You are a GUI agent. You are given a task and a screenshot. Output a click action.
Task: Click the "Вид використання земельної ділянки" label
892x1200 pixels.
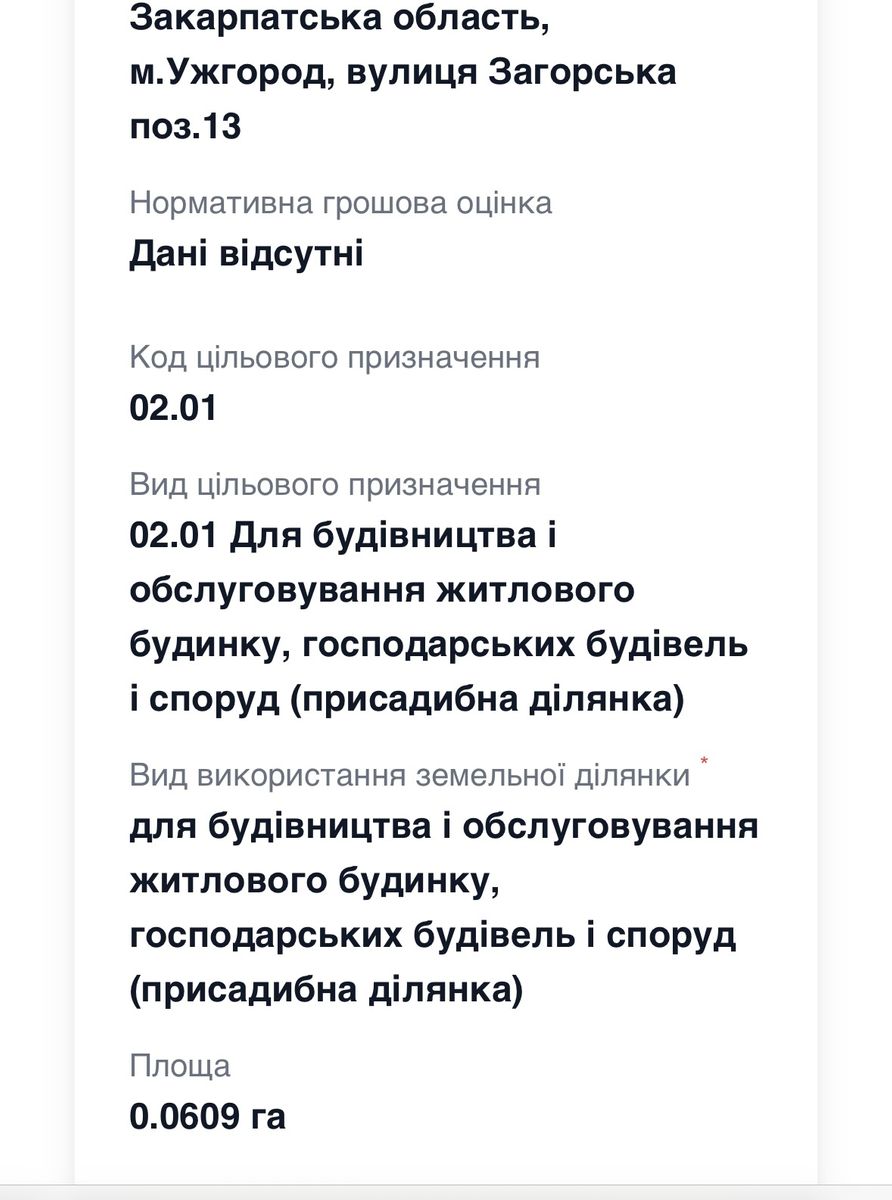pyautogui.click(x=410, y=776)
